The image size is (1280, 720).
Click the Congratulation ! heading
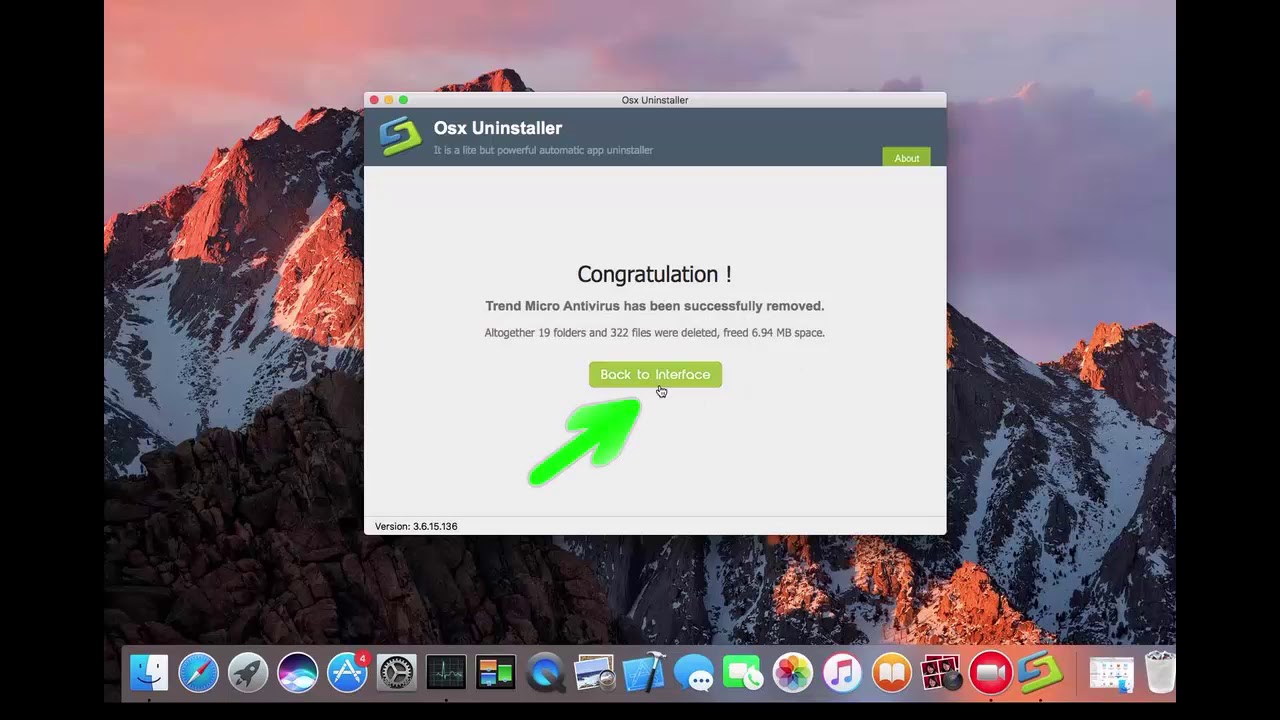(x=654, y=274)
